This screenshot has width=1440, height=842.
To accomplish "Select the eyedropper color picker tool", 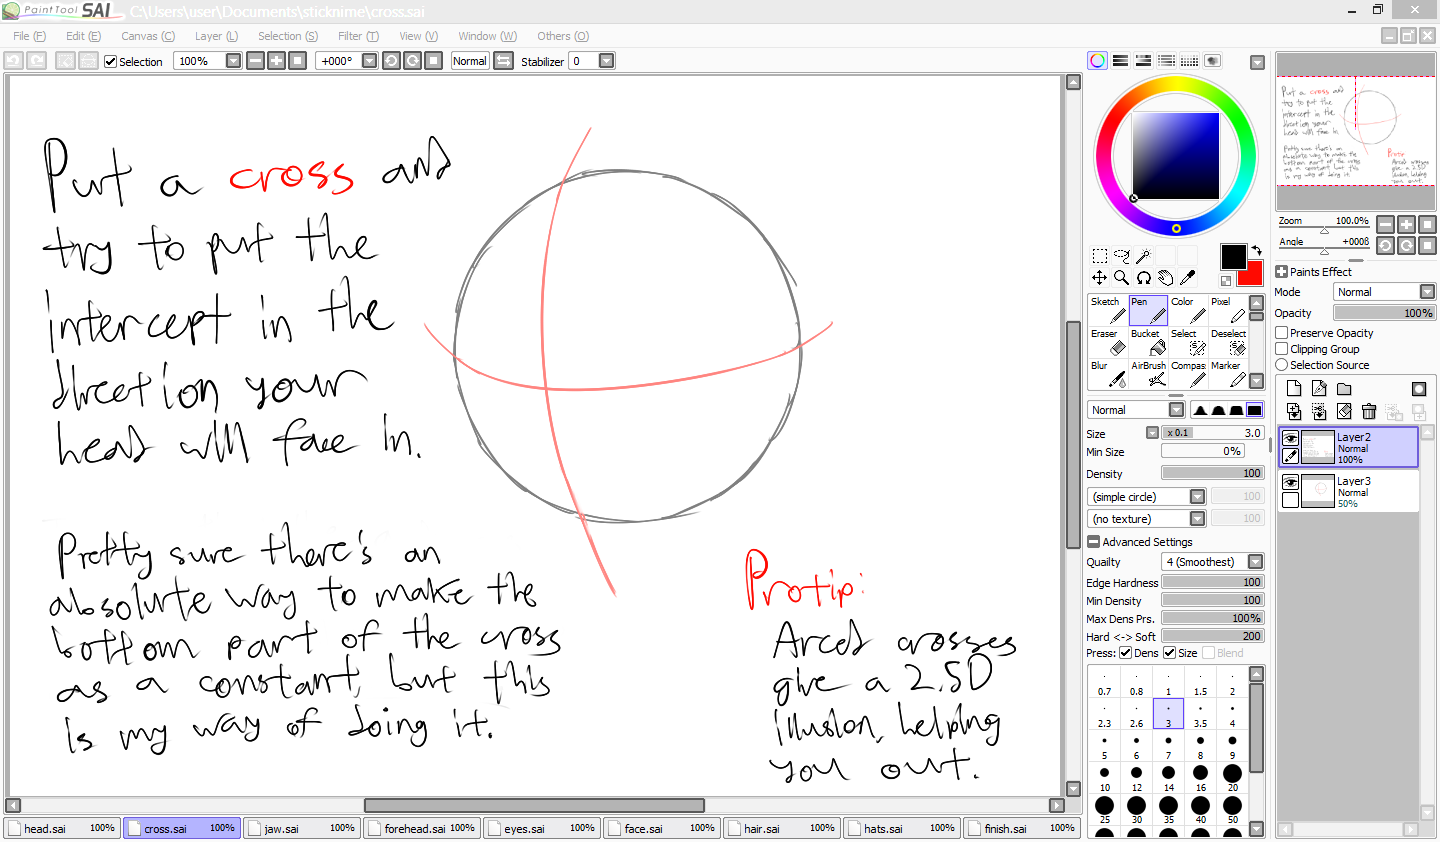I will click(x=1188, y=278).
